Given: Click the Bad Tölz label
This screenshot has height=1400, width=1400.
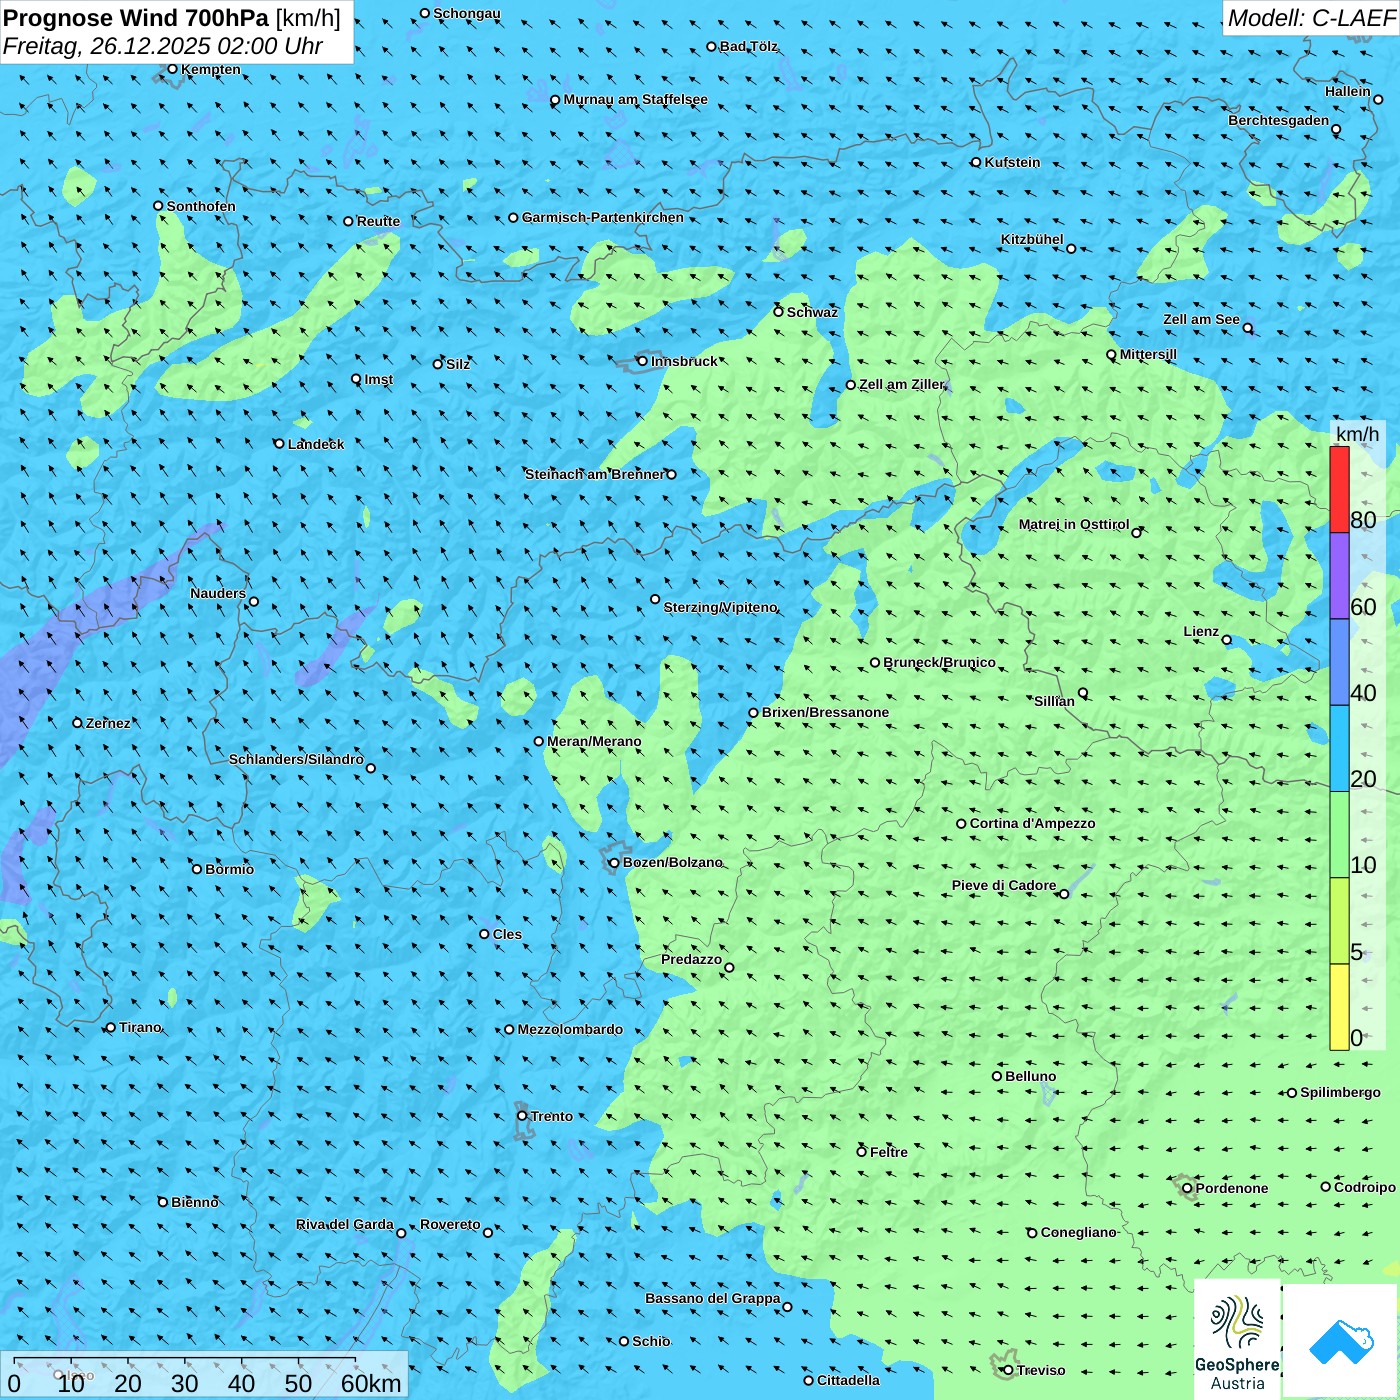Looking at the screenshot, I should pyautogui.click(x=749, y=46).
